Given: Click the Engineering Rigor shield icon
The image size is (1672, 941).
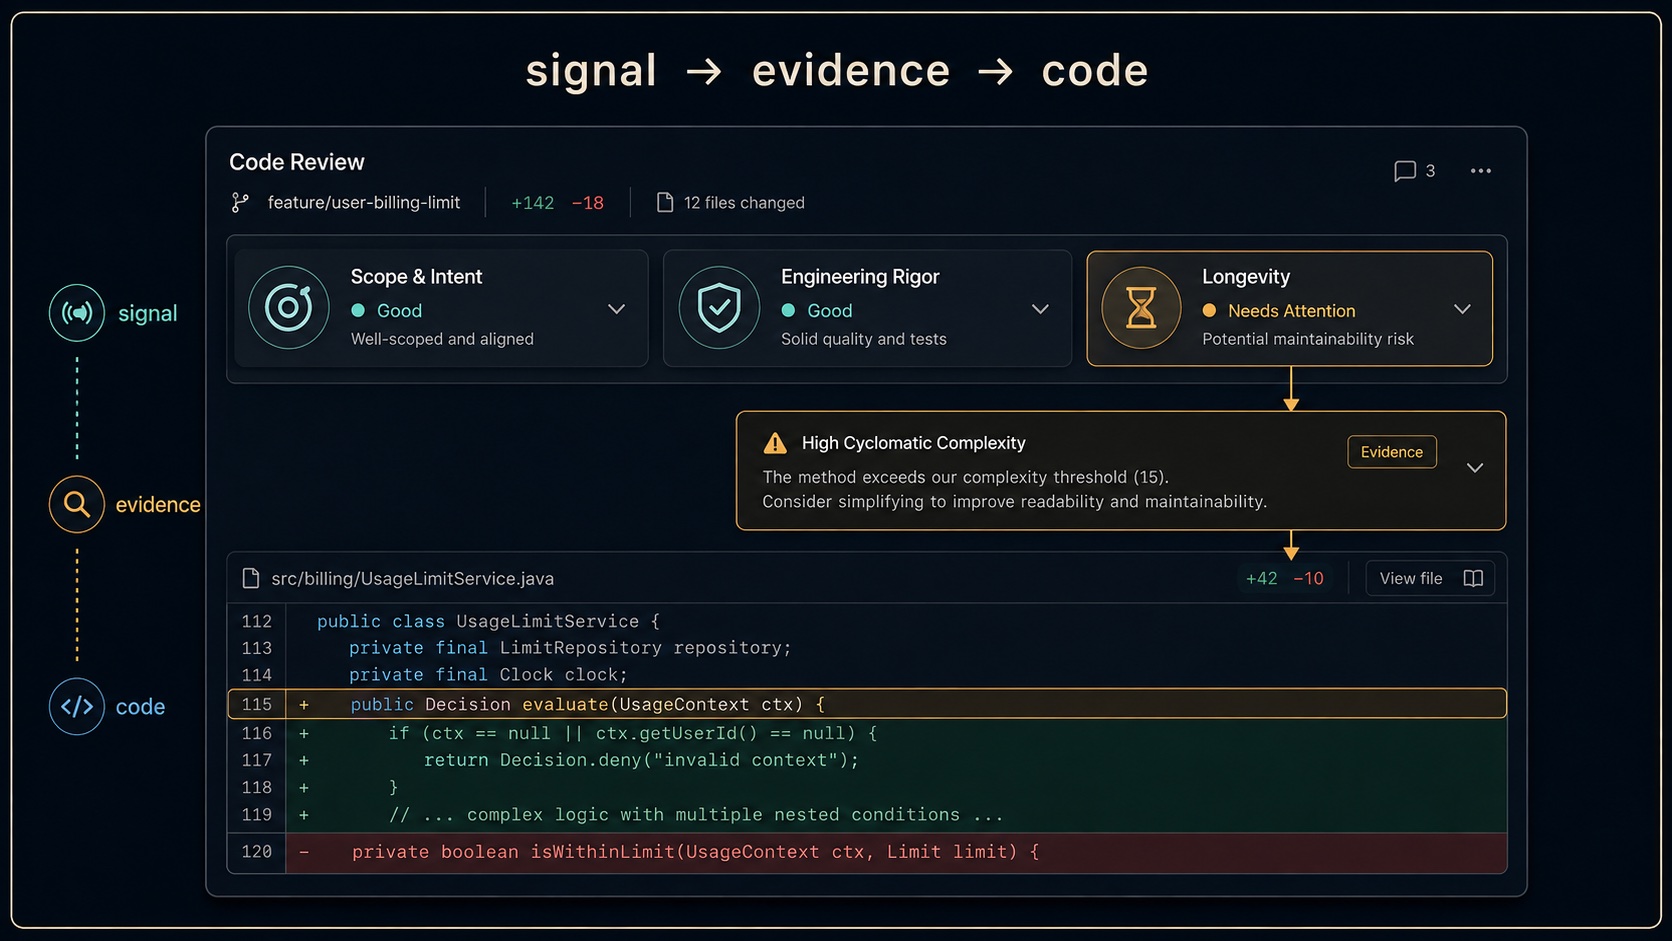Looking at the screenshot, I should 719,308.
